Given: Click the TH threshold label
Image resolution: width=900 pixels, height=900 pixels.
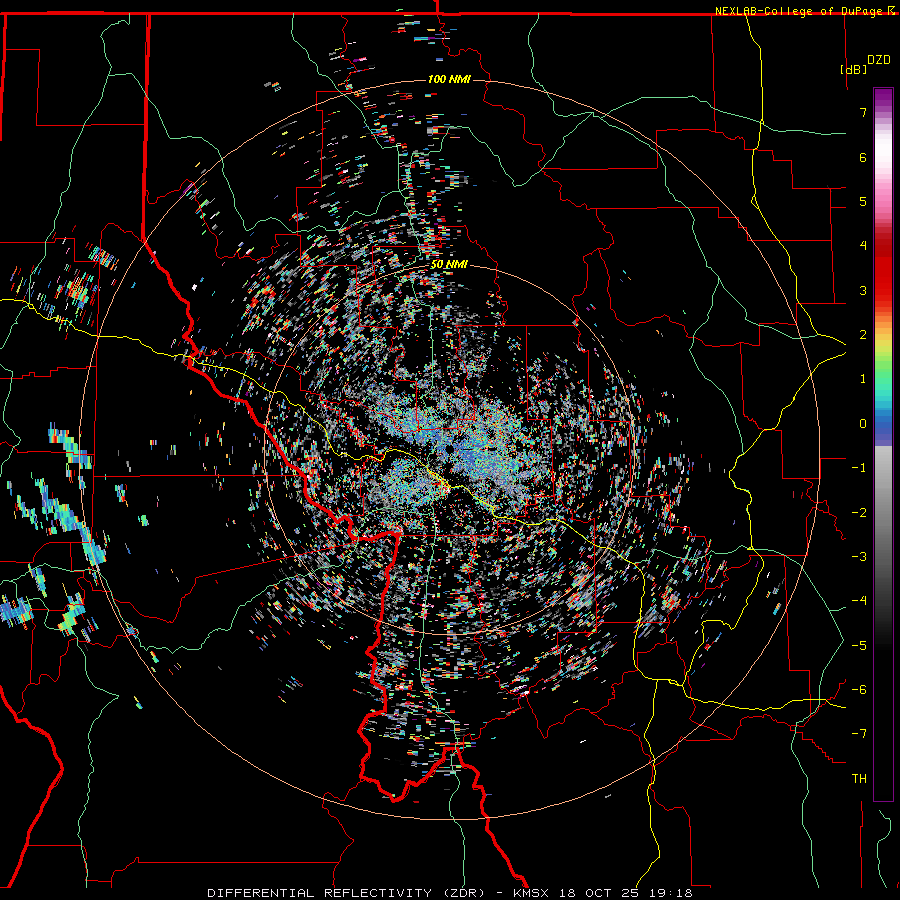Looking at the screenshot, I should [859, 779].
